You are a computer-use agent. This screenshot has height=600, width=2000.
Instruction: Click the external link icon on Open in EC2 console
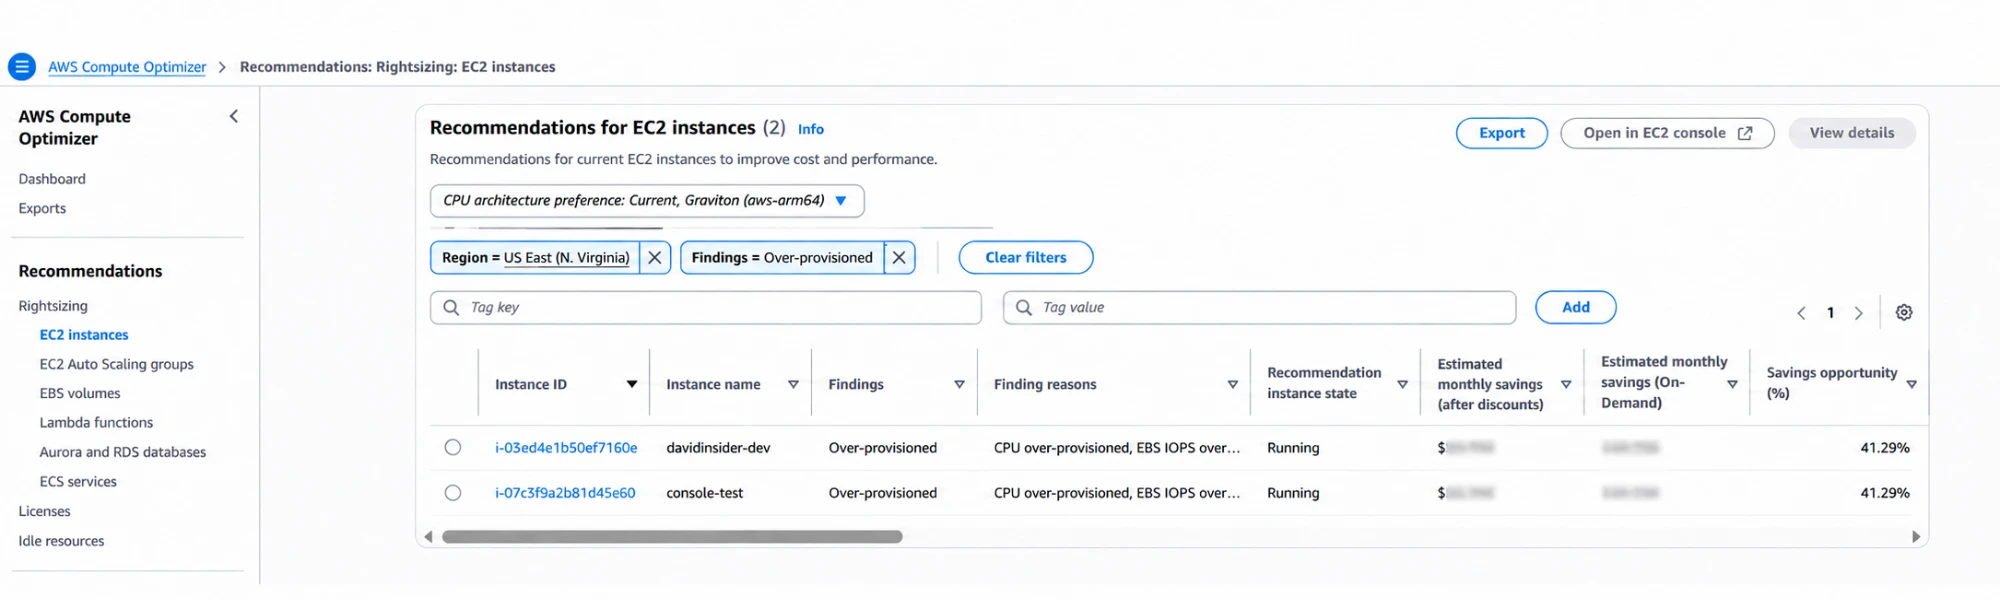click(x=1745, y=133)
